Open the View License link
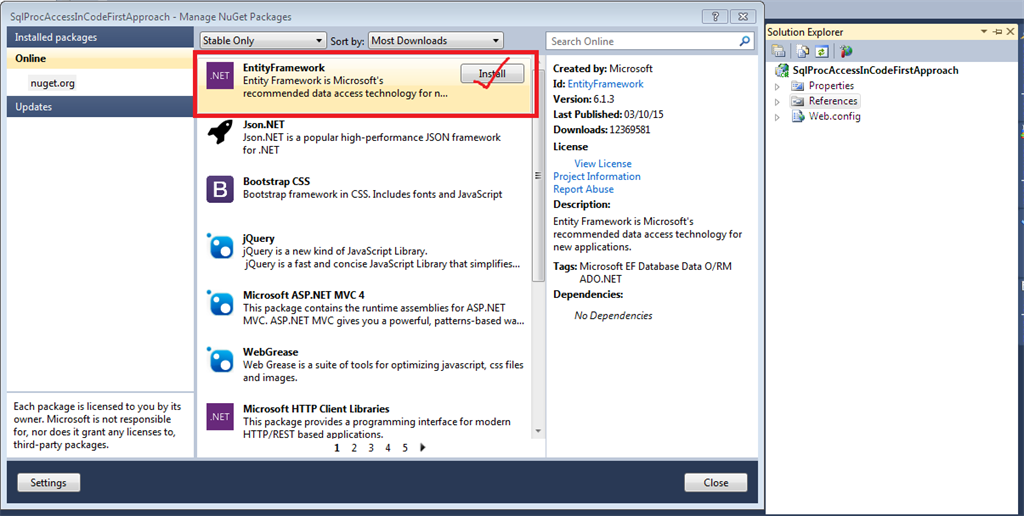 pyautogui.click(x=603, y=163)
